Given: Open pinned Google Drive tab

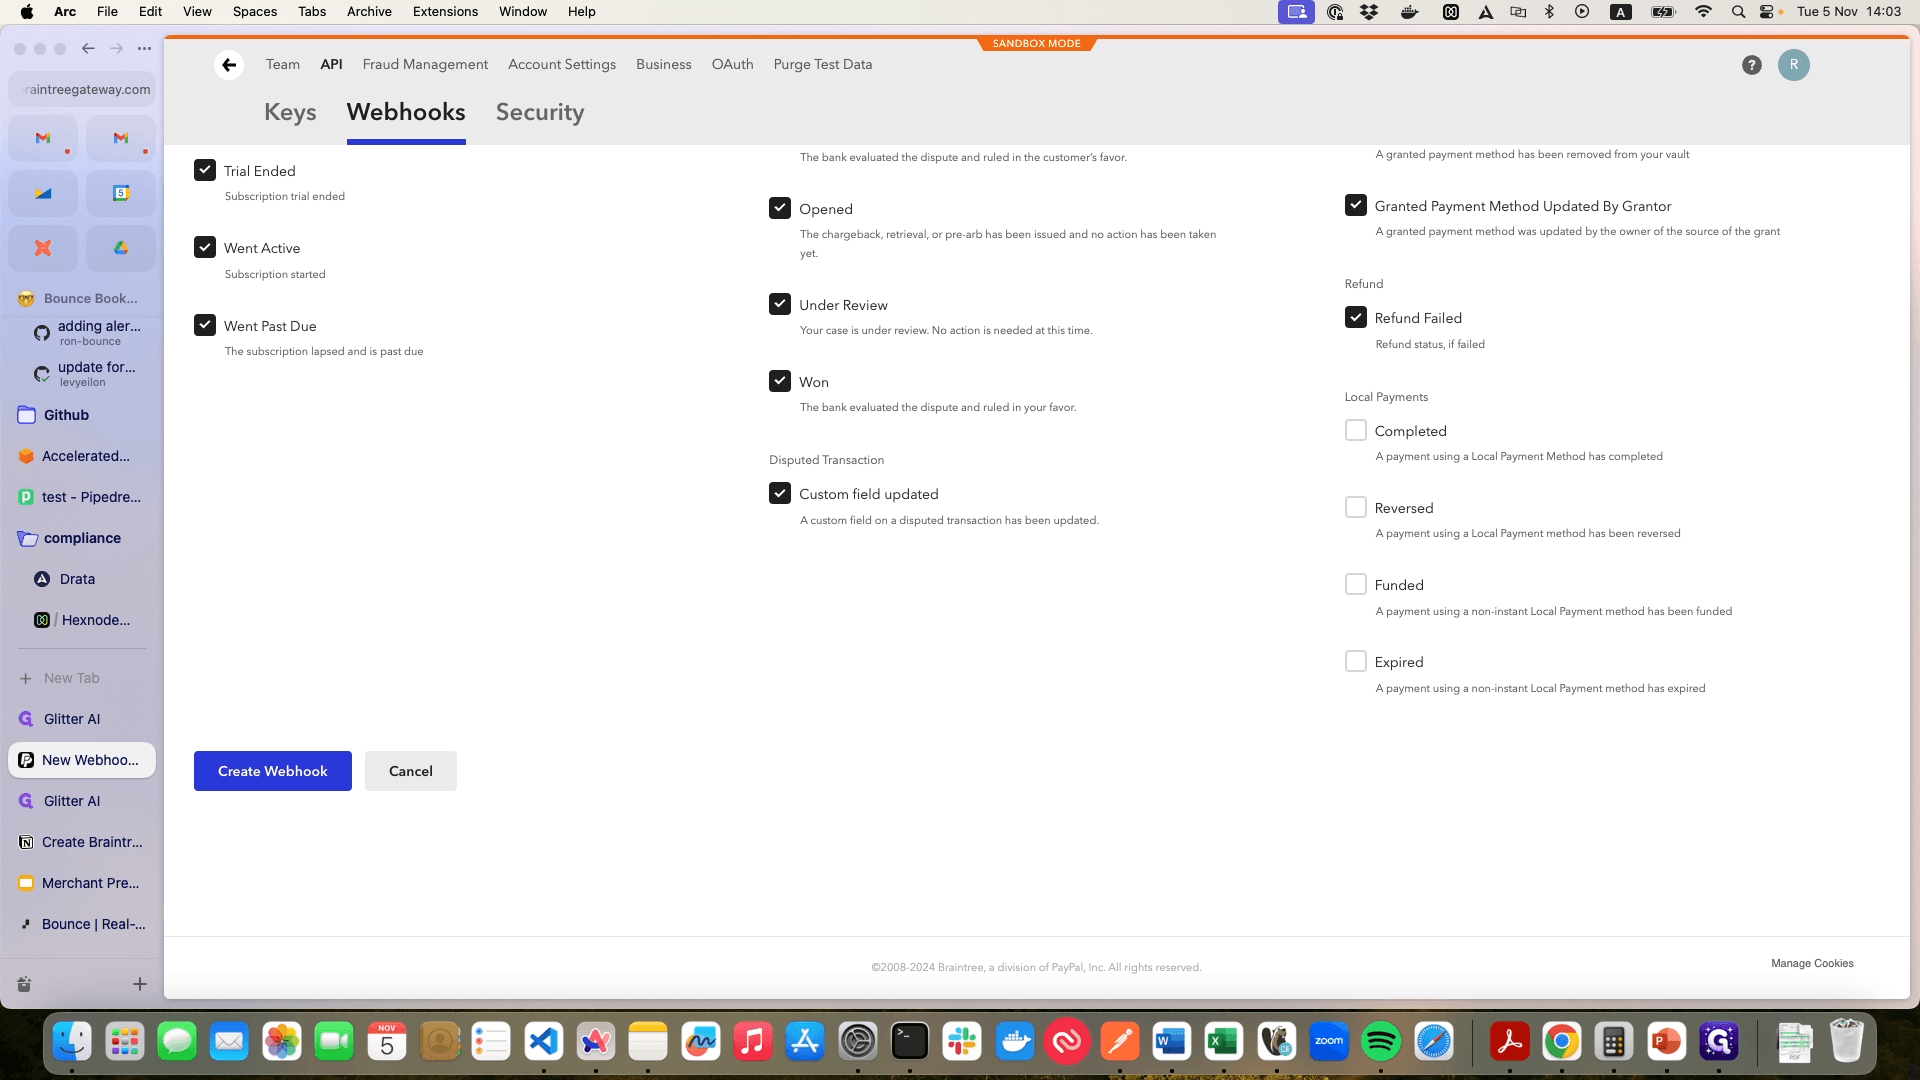Looking at the screenshot, I should (x=121, y=248).
